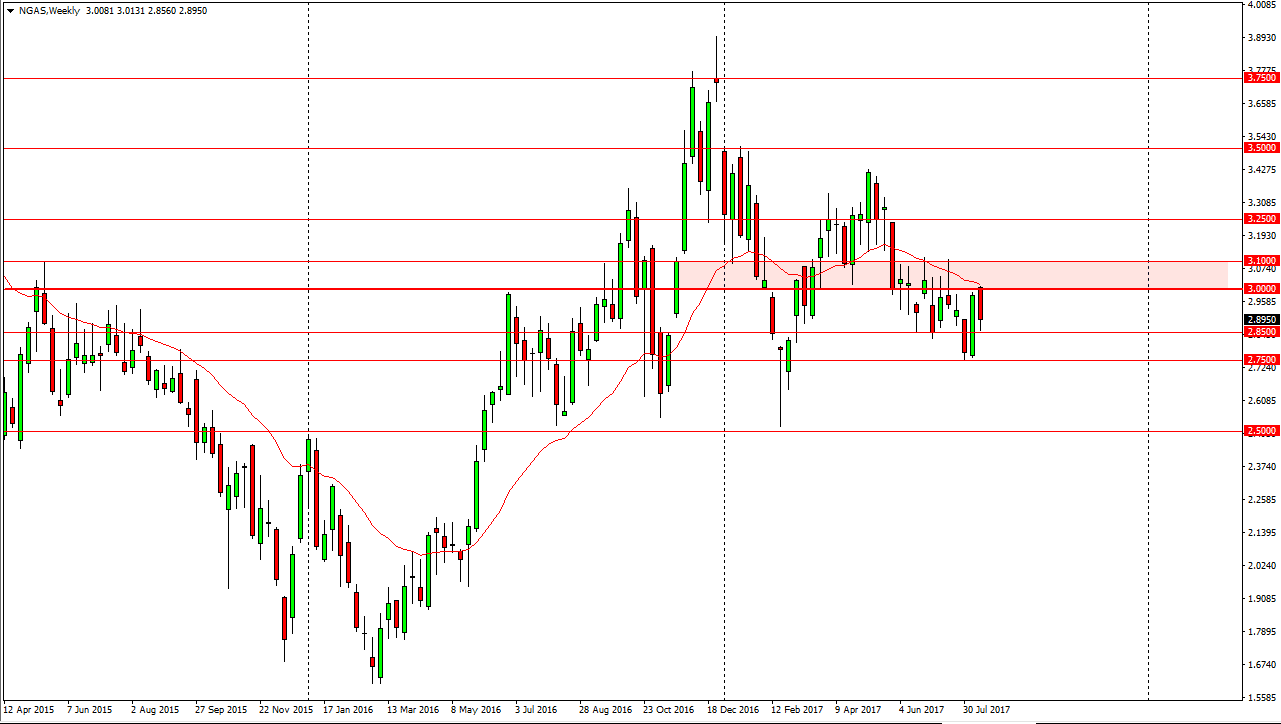Viewport: 1281px width, 724px height.
Task: Select the 2.5000 red price label
Action: [1259, 431]
